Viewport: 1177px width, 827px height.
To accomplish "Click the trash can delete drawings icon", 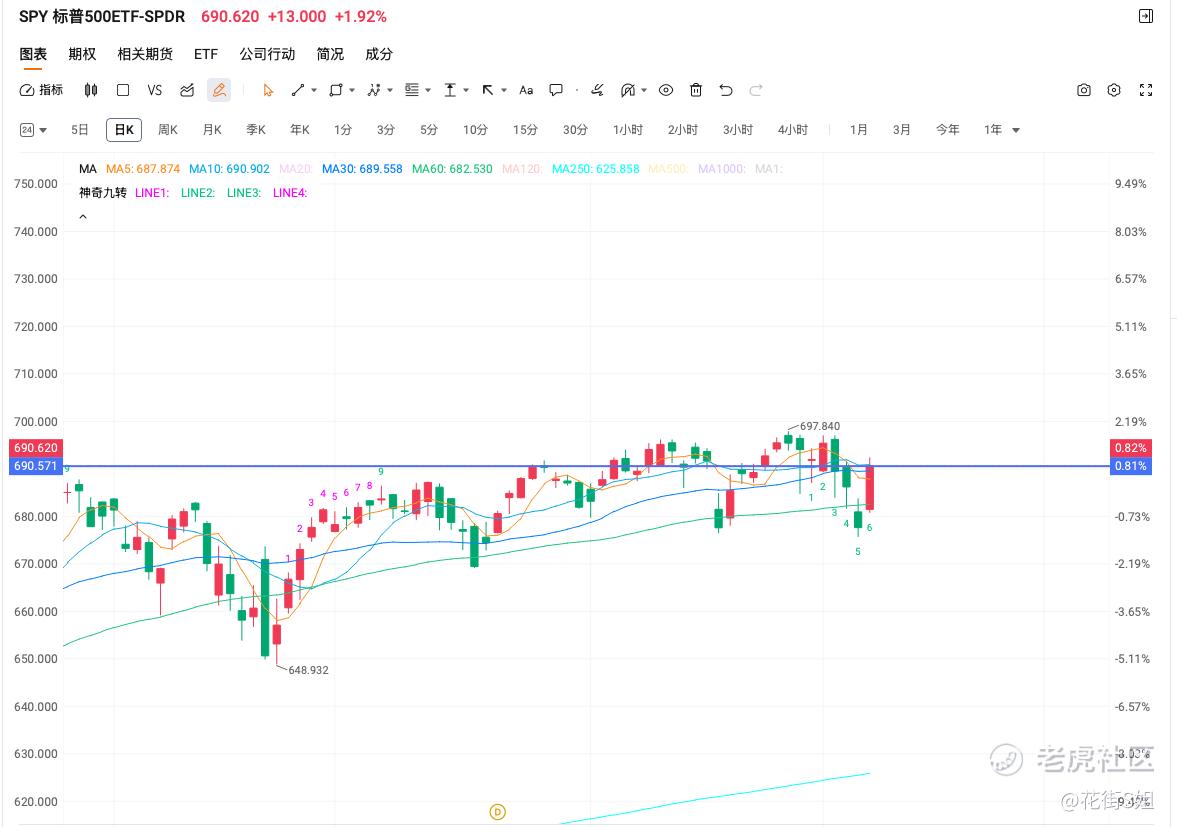I will point(696,90).
